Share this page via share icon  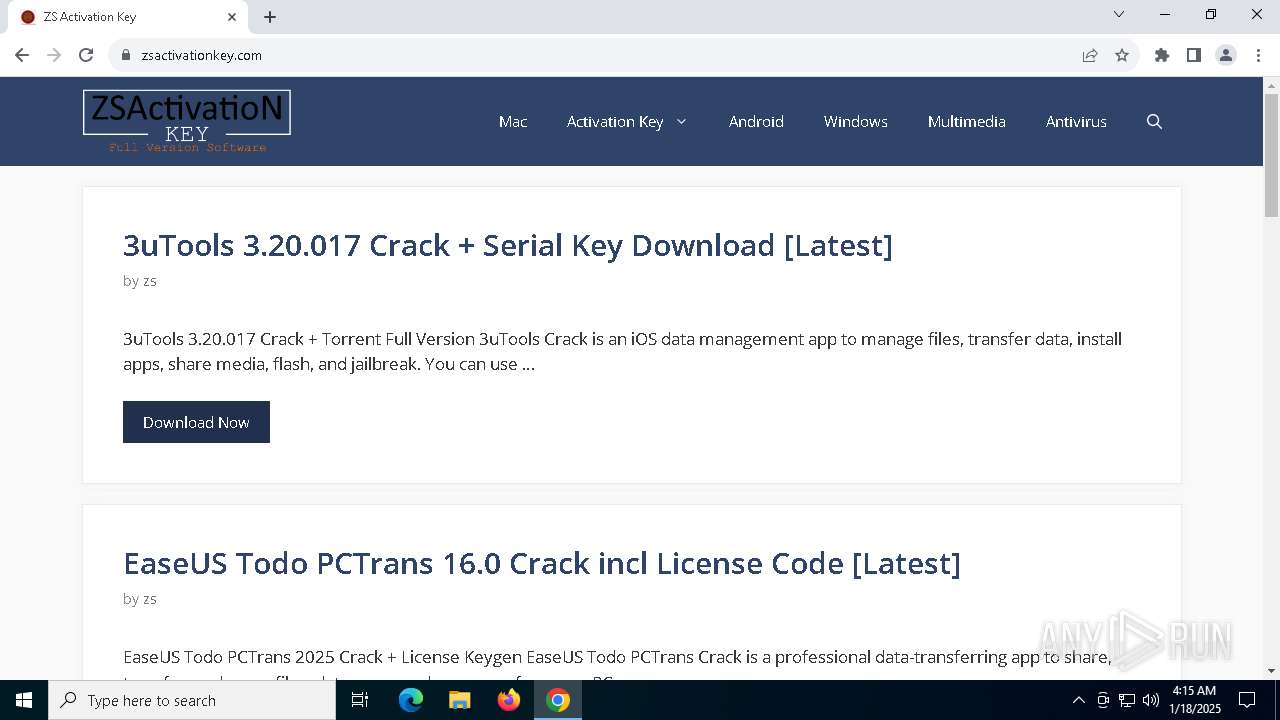(x=1090, y=55)
